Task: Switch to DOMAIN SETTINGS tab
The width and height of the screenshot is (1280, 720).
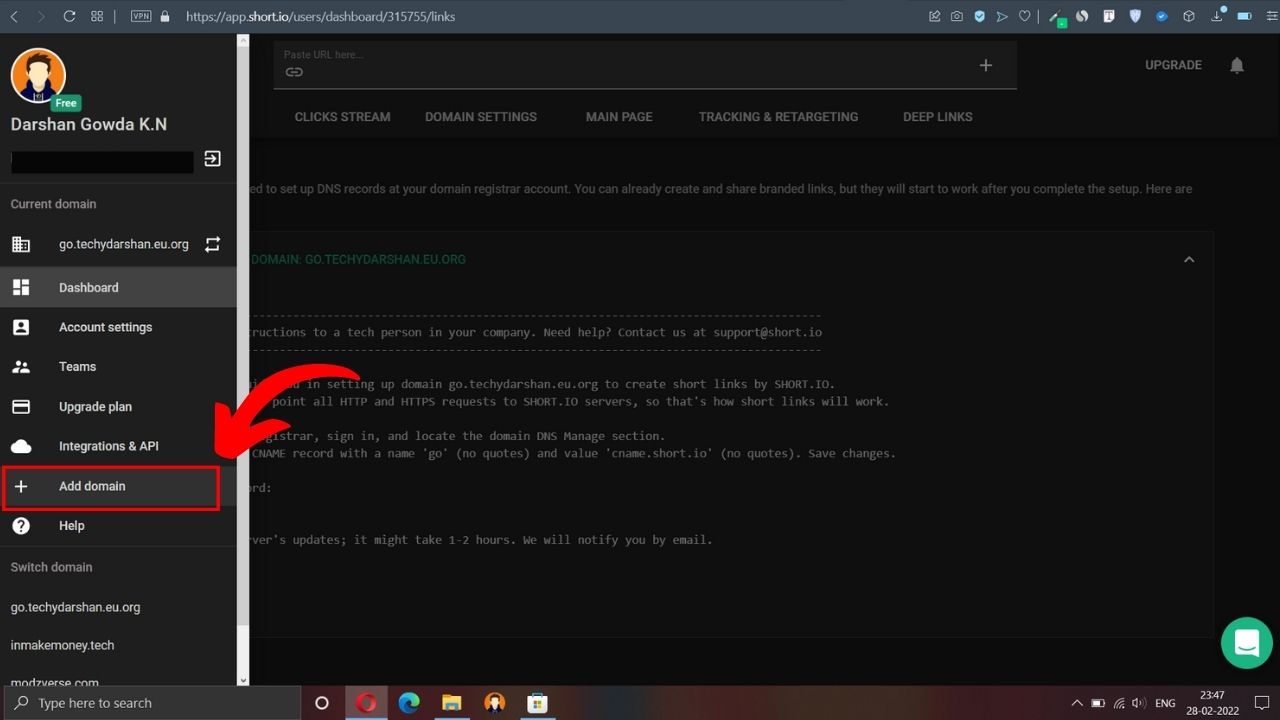Action: [481, 117]
